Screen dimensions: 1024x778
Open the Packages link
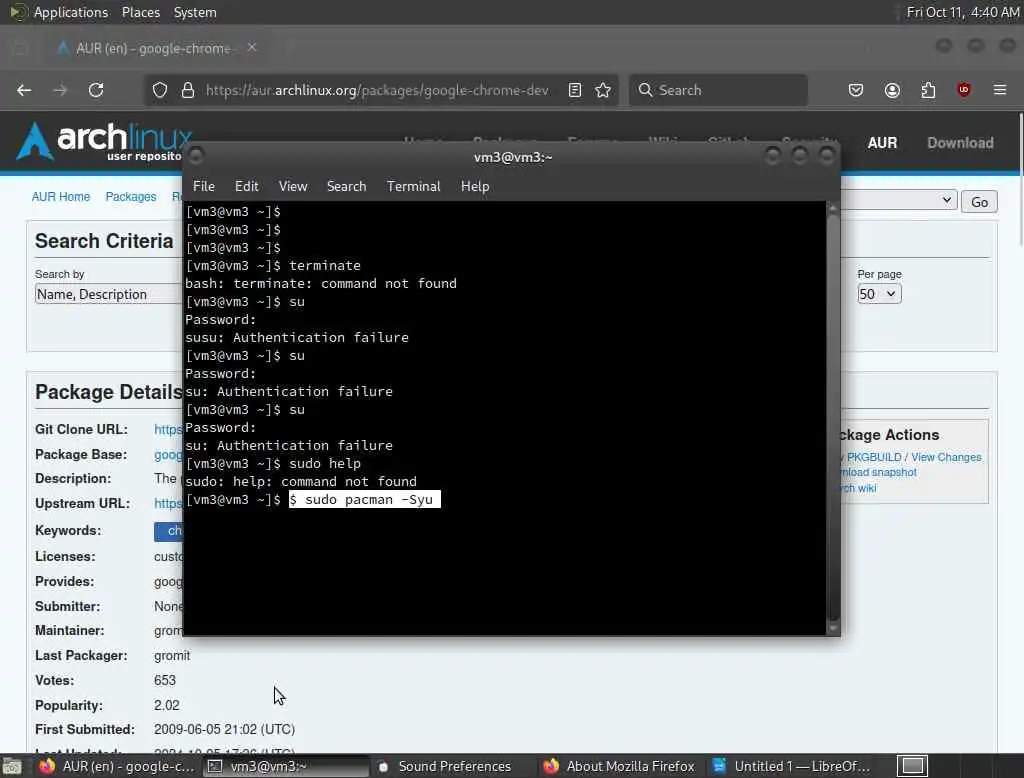coord(131,197)
